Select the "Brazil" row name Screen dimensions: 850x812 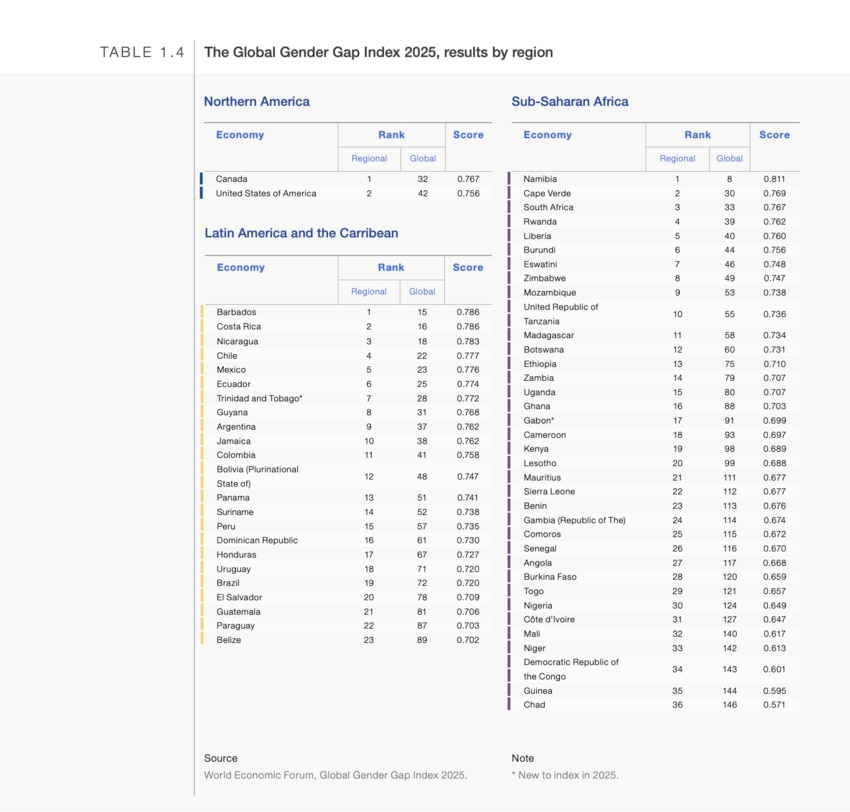point(228,583)
